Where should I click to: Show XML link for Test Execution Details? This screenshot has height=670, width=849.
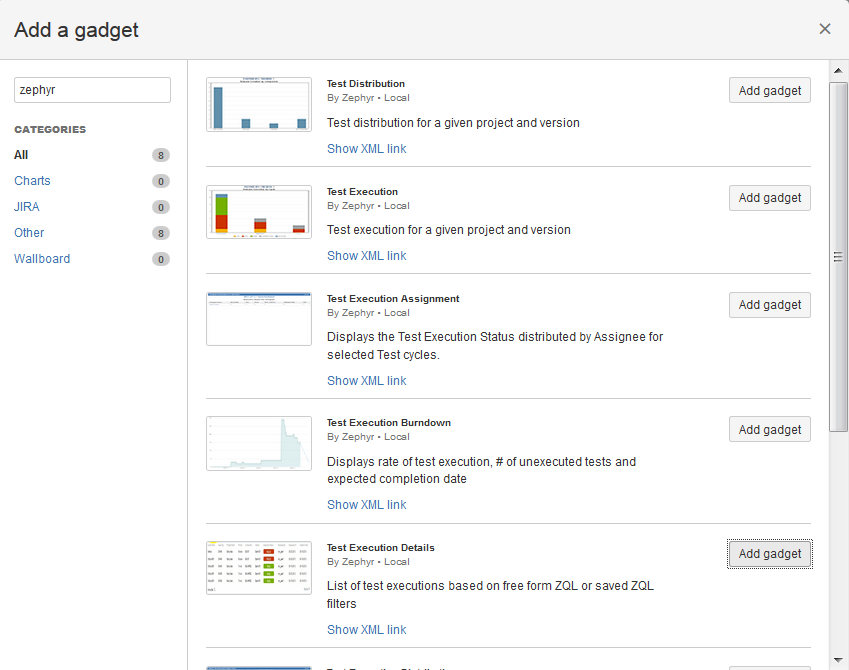(x=366, y=630)
